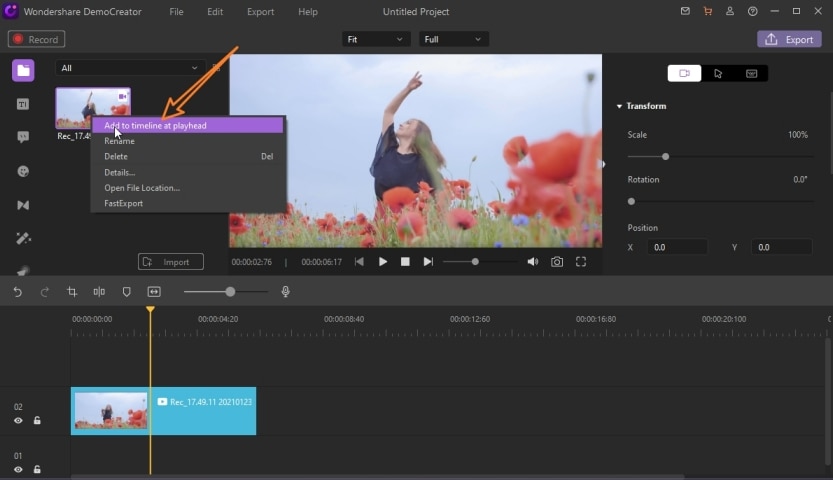This screenshot has height=480, width=833.
Task: Click the purple Export button
Action: [789, 39]
